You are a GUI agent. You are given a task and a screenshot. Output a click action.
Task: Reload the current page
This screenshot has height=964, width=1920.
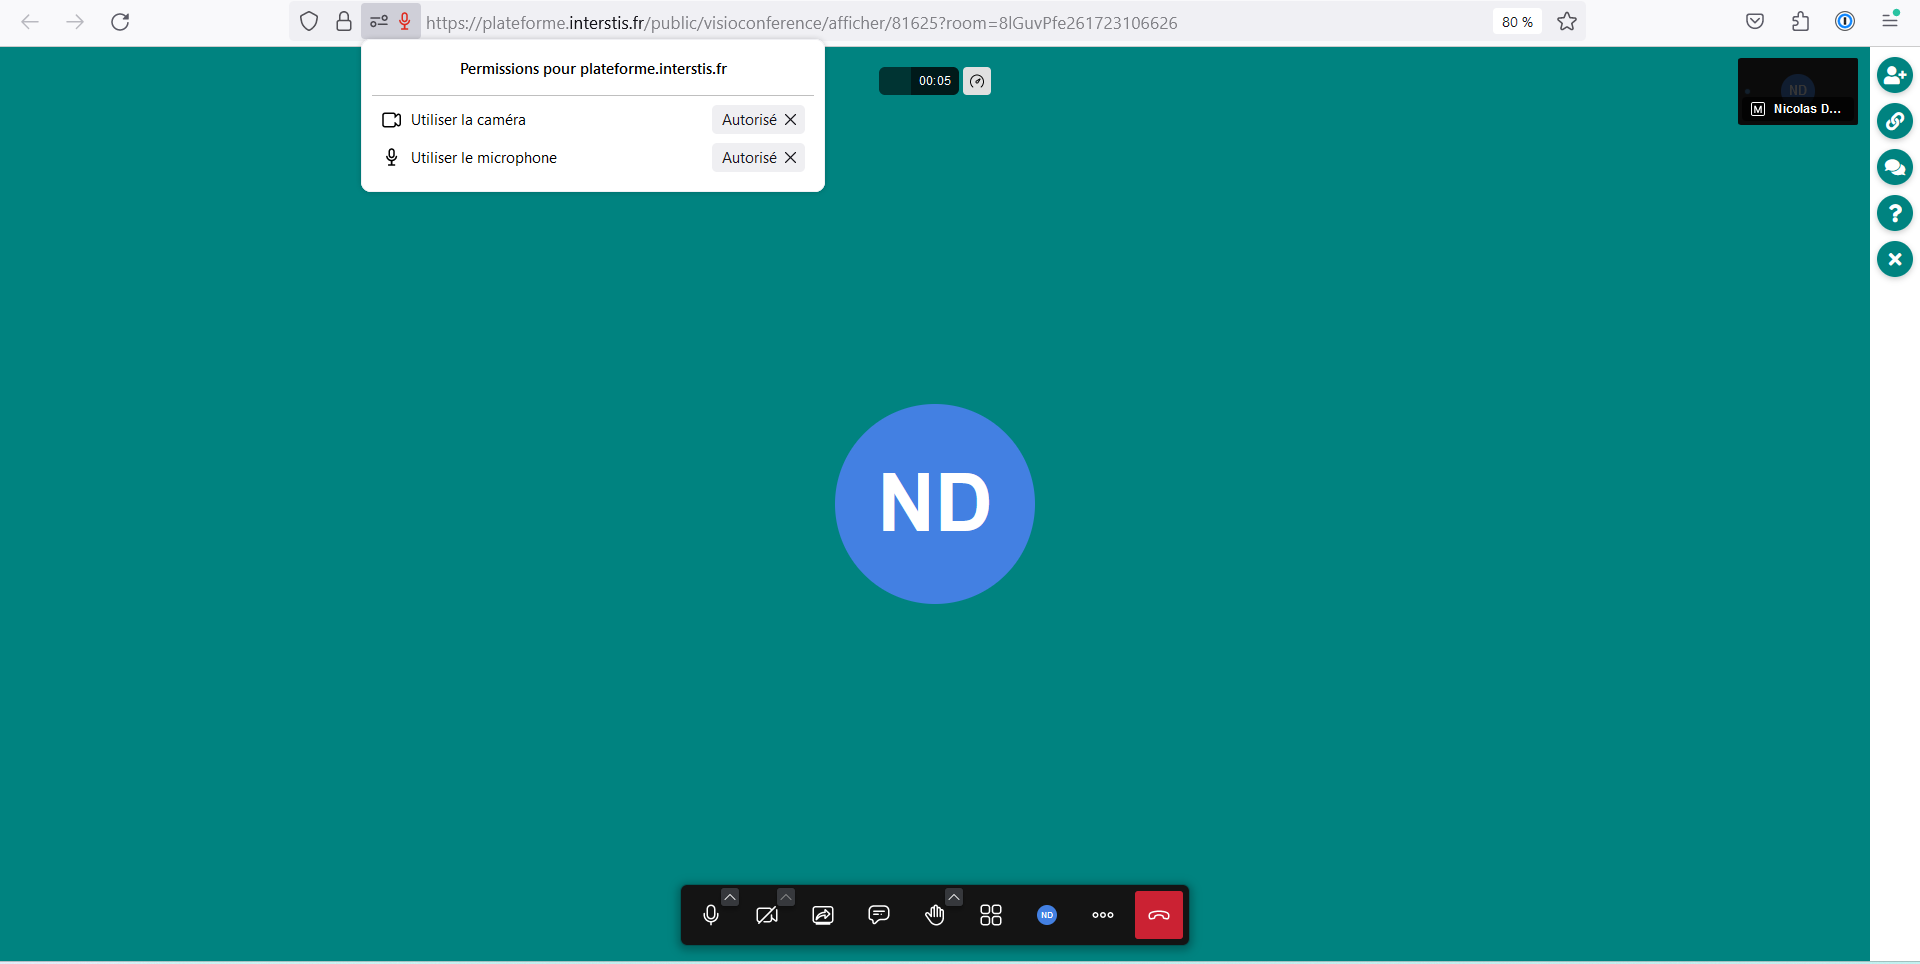pos(120,22)
